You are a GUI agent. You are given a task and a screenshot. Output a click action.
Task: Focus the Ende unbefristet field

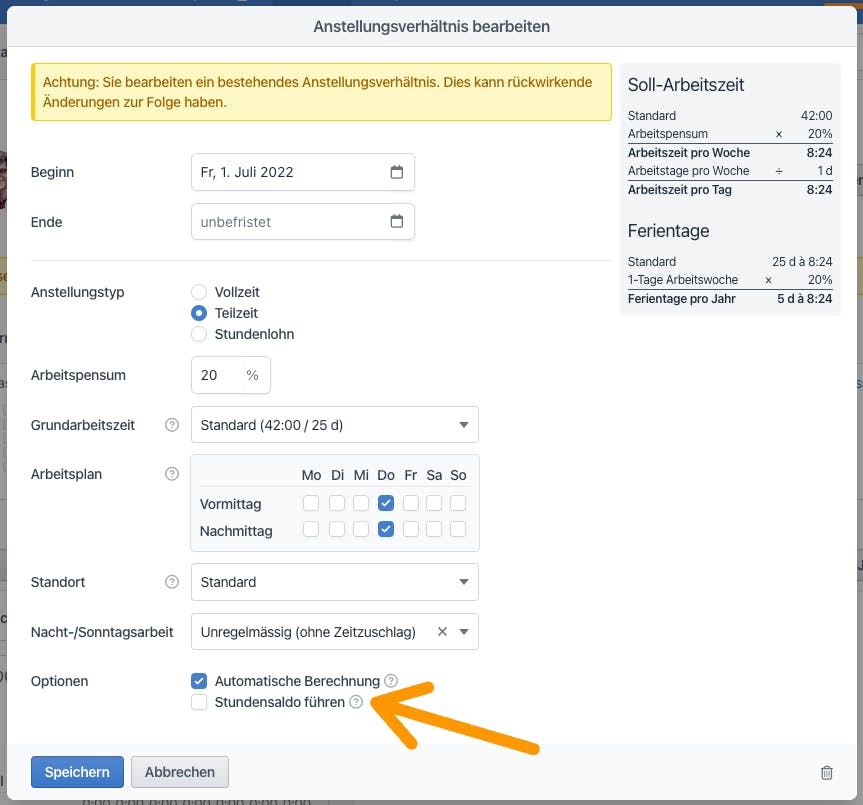coord(303,222)
